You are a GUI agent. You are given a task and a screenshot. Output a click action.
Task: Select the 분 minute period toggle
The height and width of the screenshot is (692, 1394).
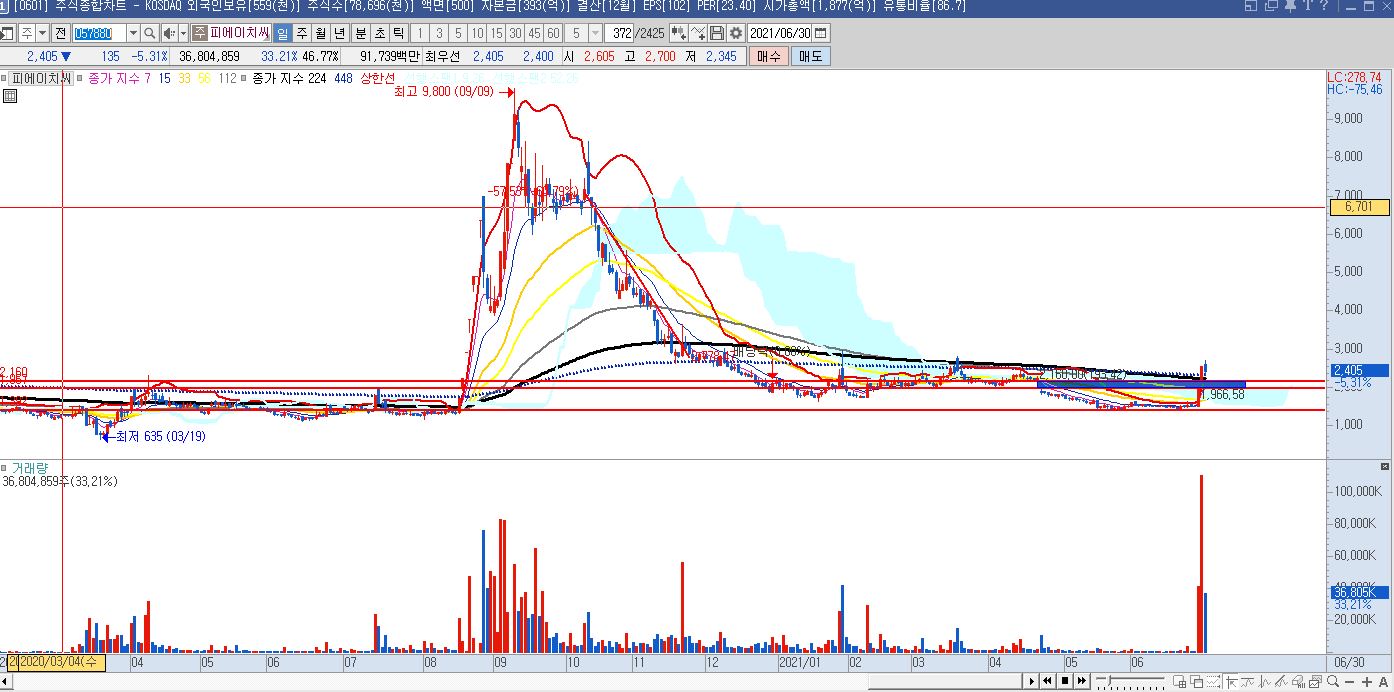click(360, 33)
